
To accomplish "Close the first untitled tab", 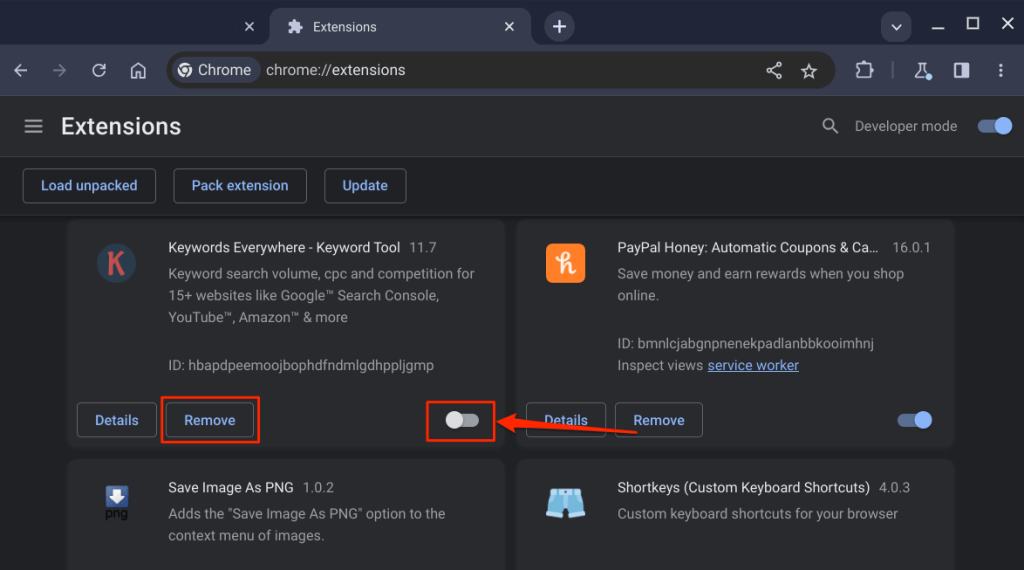I will (x=249, y=27).
